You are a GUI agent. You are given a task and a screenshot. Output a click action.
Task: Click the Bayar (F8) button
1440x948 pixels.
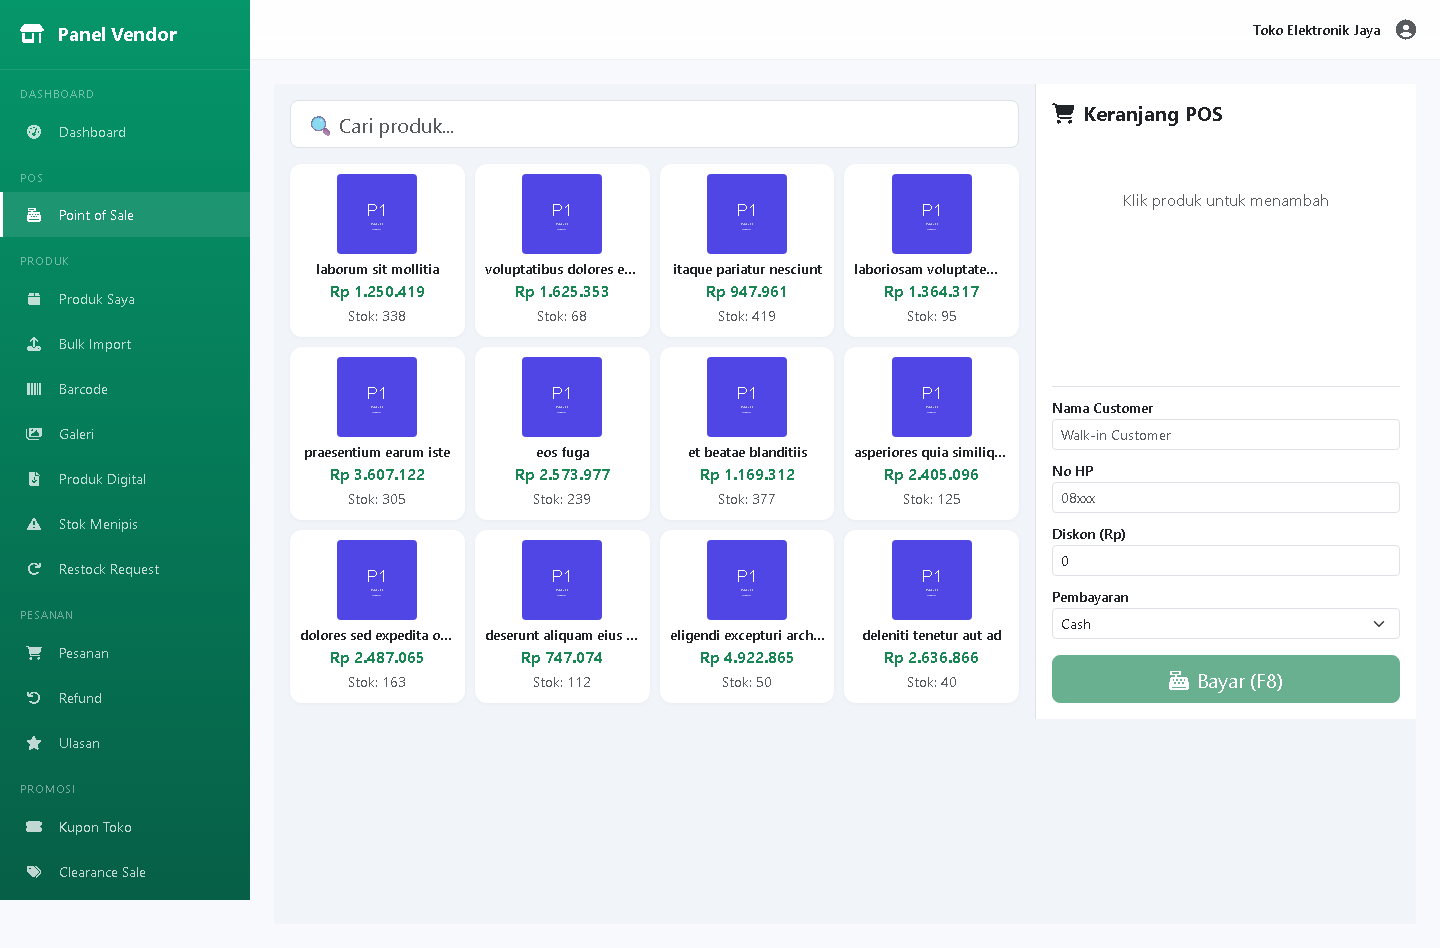(1225, 679)
